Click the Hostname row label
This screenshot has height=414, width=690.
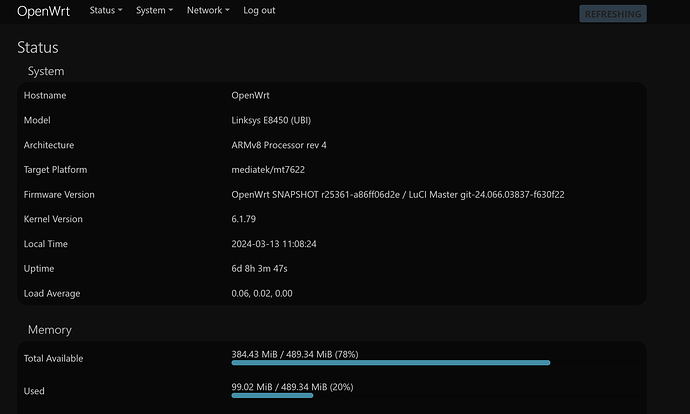pos(45,95)
